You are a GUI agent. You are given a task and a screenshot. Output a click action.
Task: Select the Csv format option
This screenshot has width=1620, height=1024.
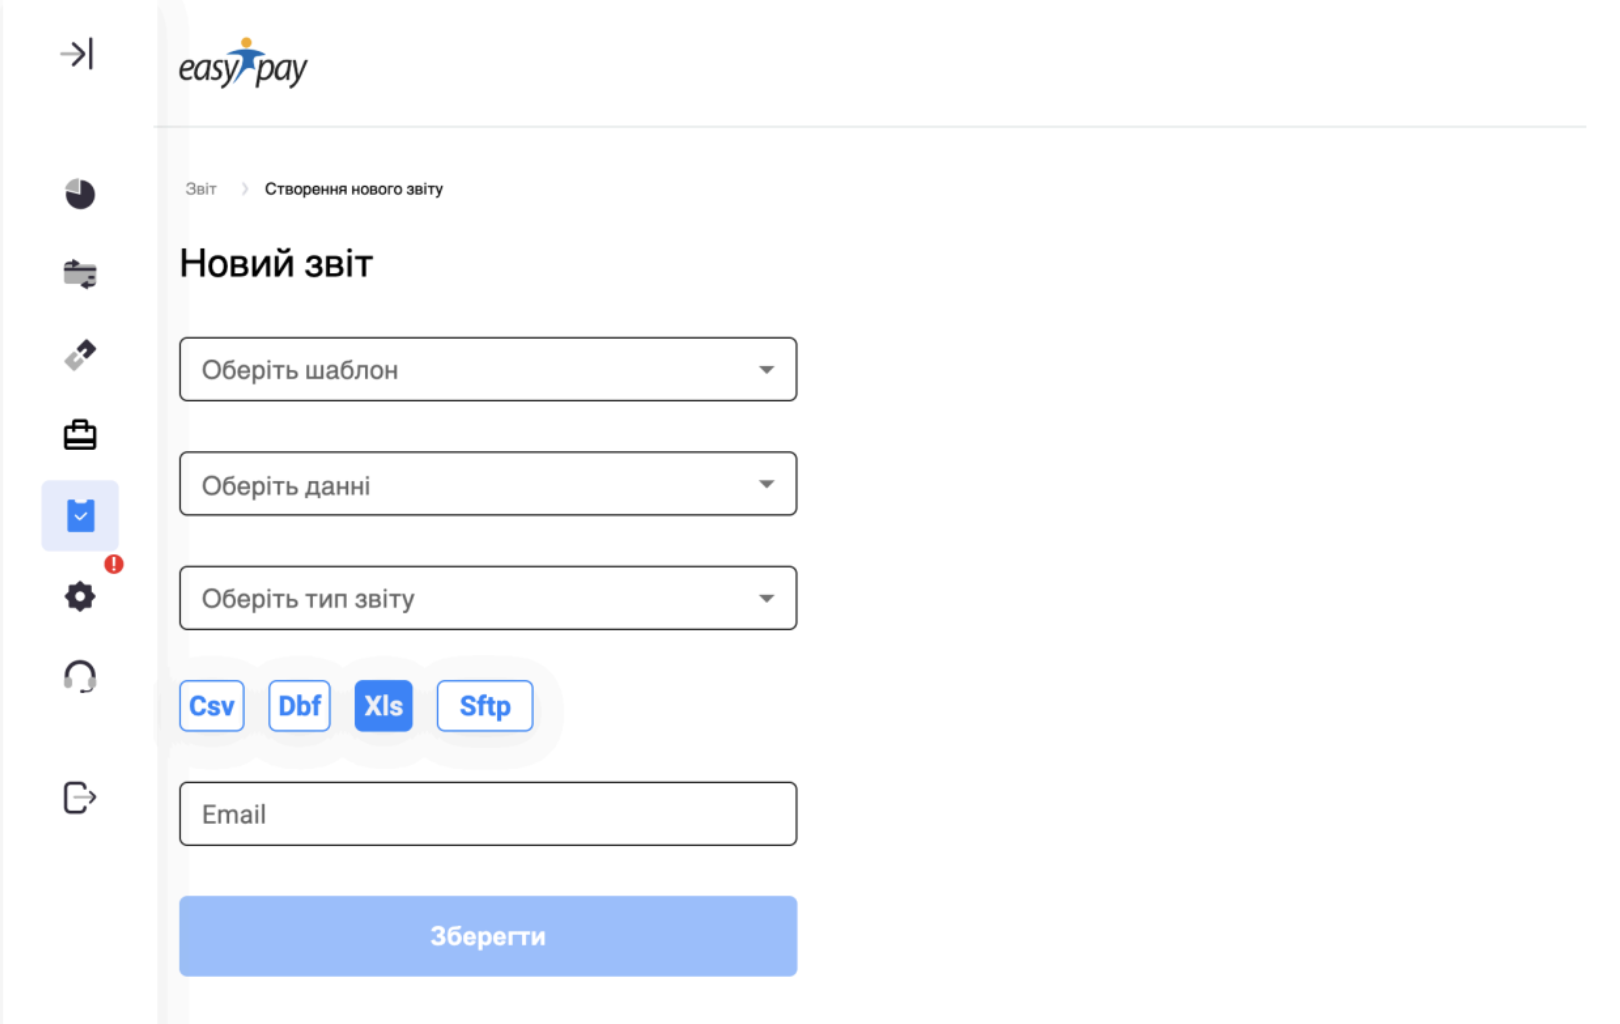(x=212, y=706)
